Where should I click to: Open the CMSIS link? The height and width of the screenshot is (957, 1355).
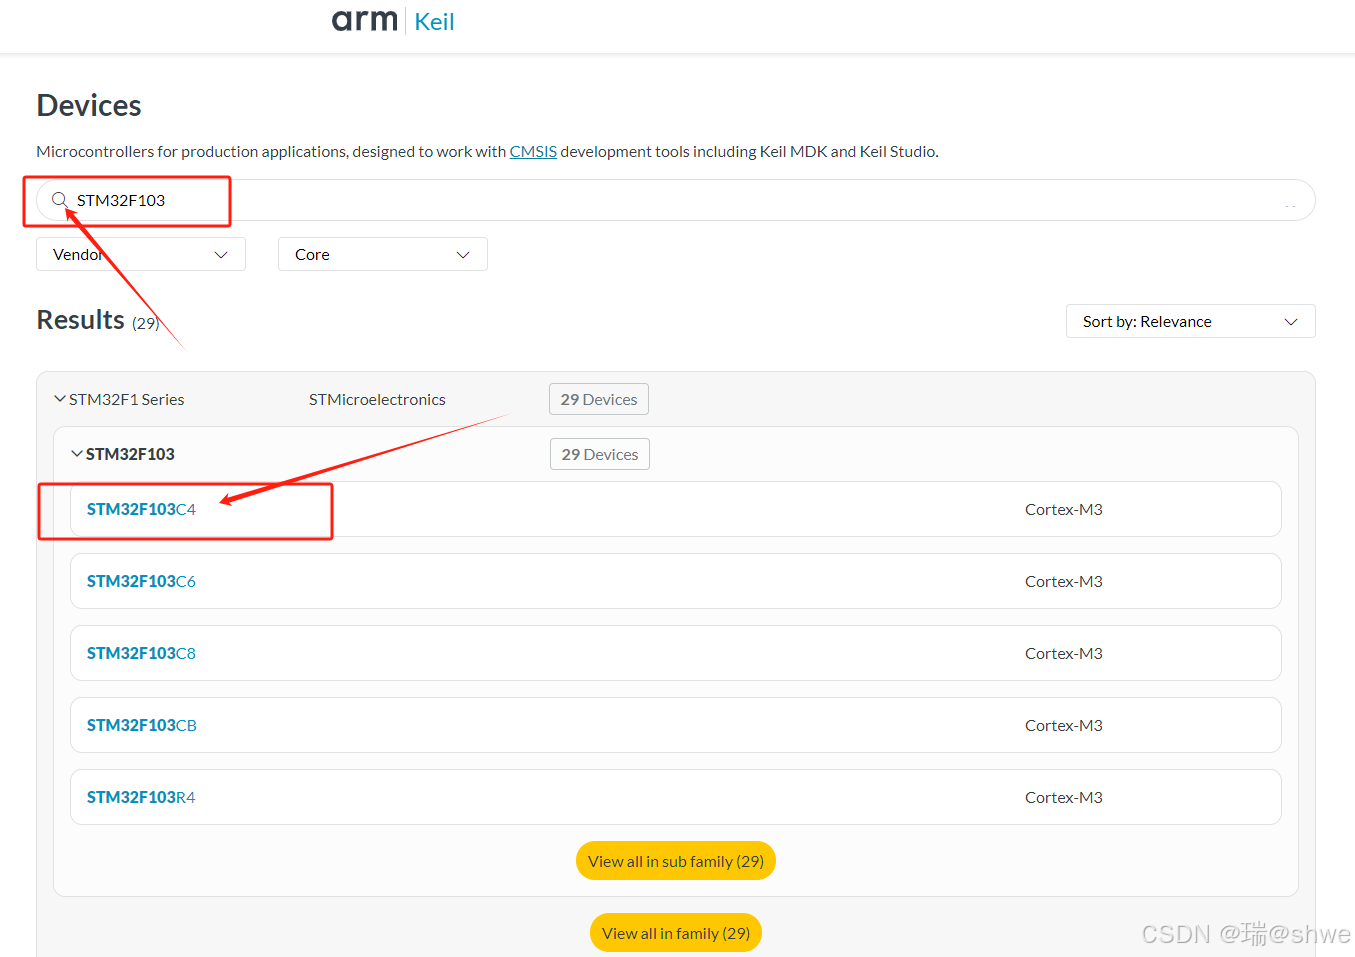(533, 152)
